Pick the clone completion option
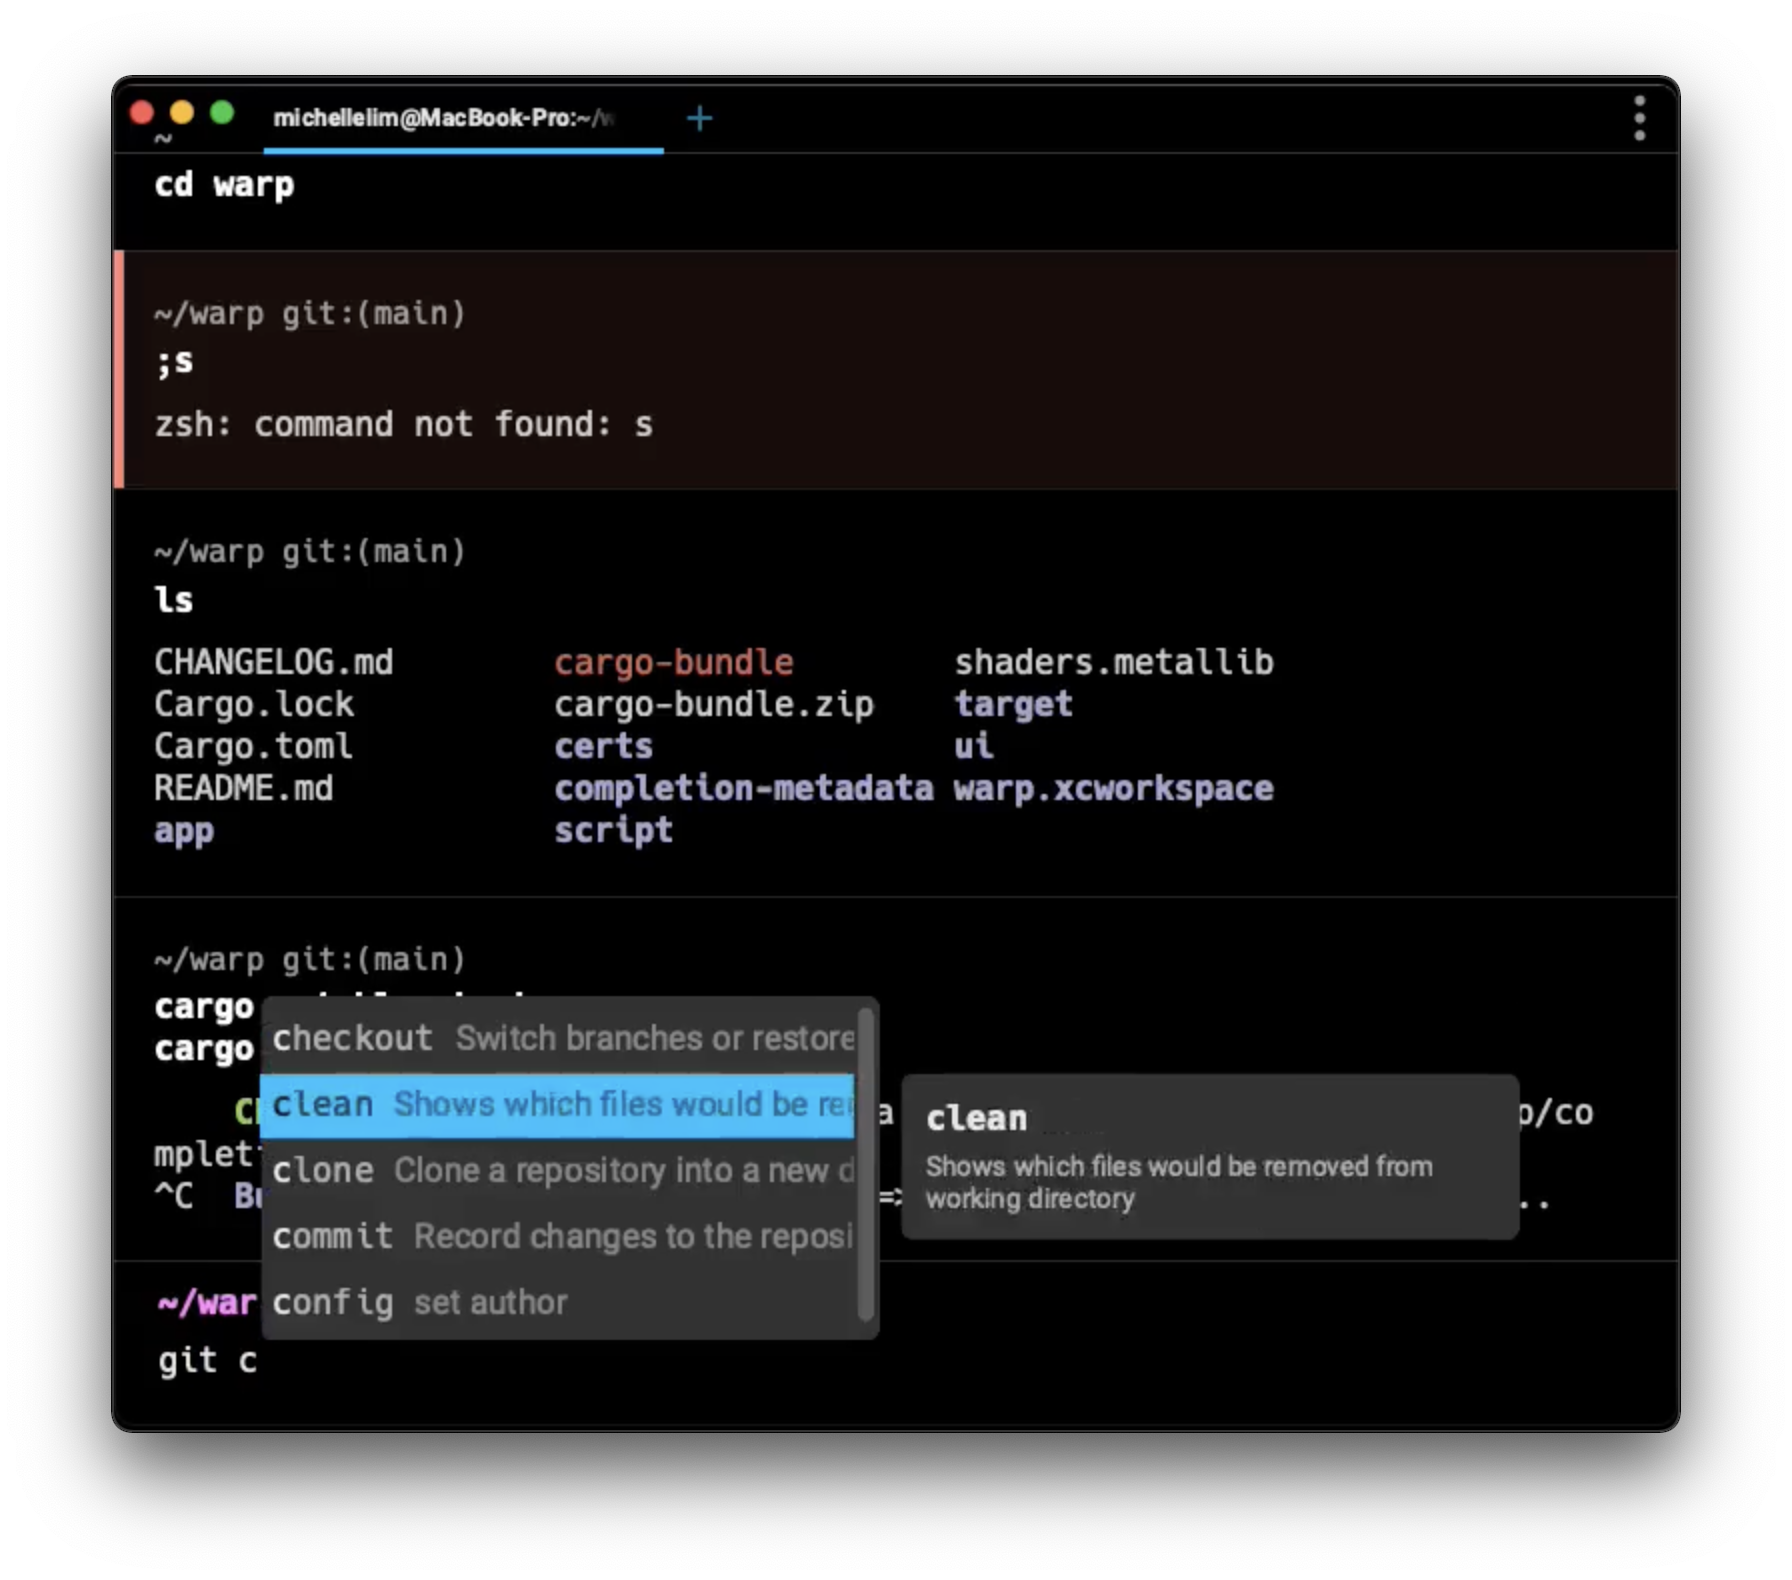Viewport: 1792px width, 1580px height. click(x=560, y=1171)
